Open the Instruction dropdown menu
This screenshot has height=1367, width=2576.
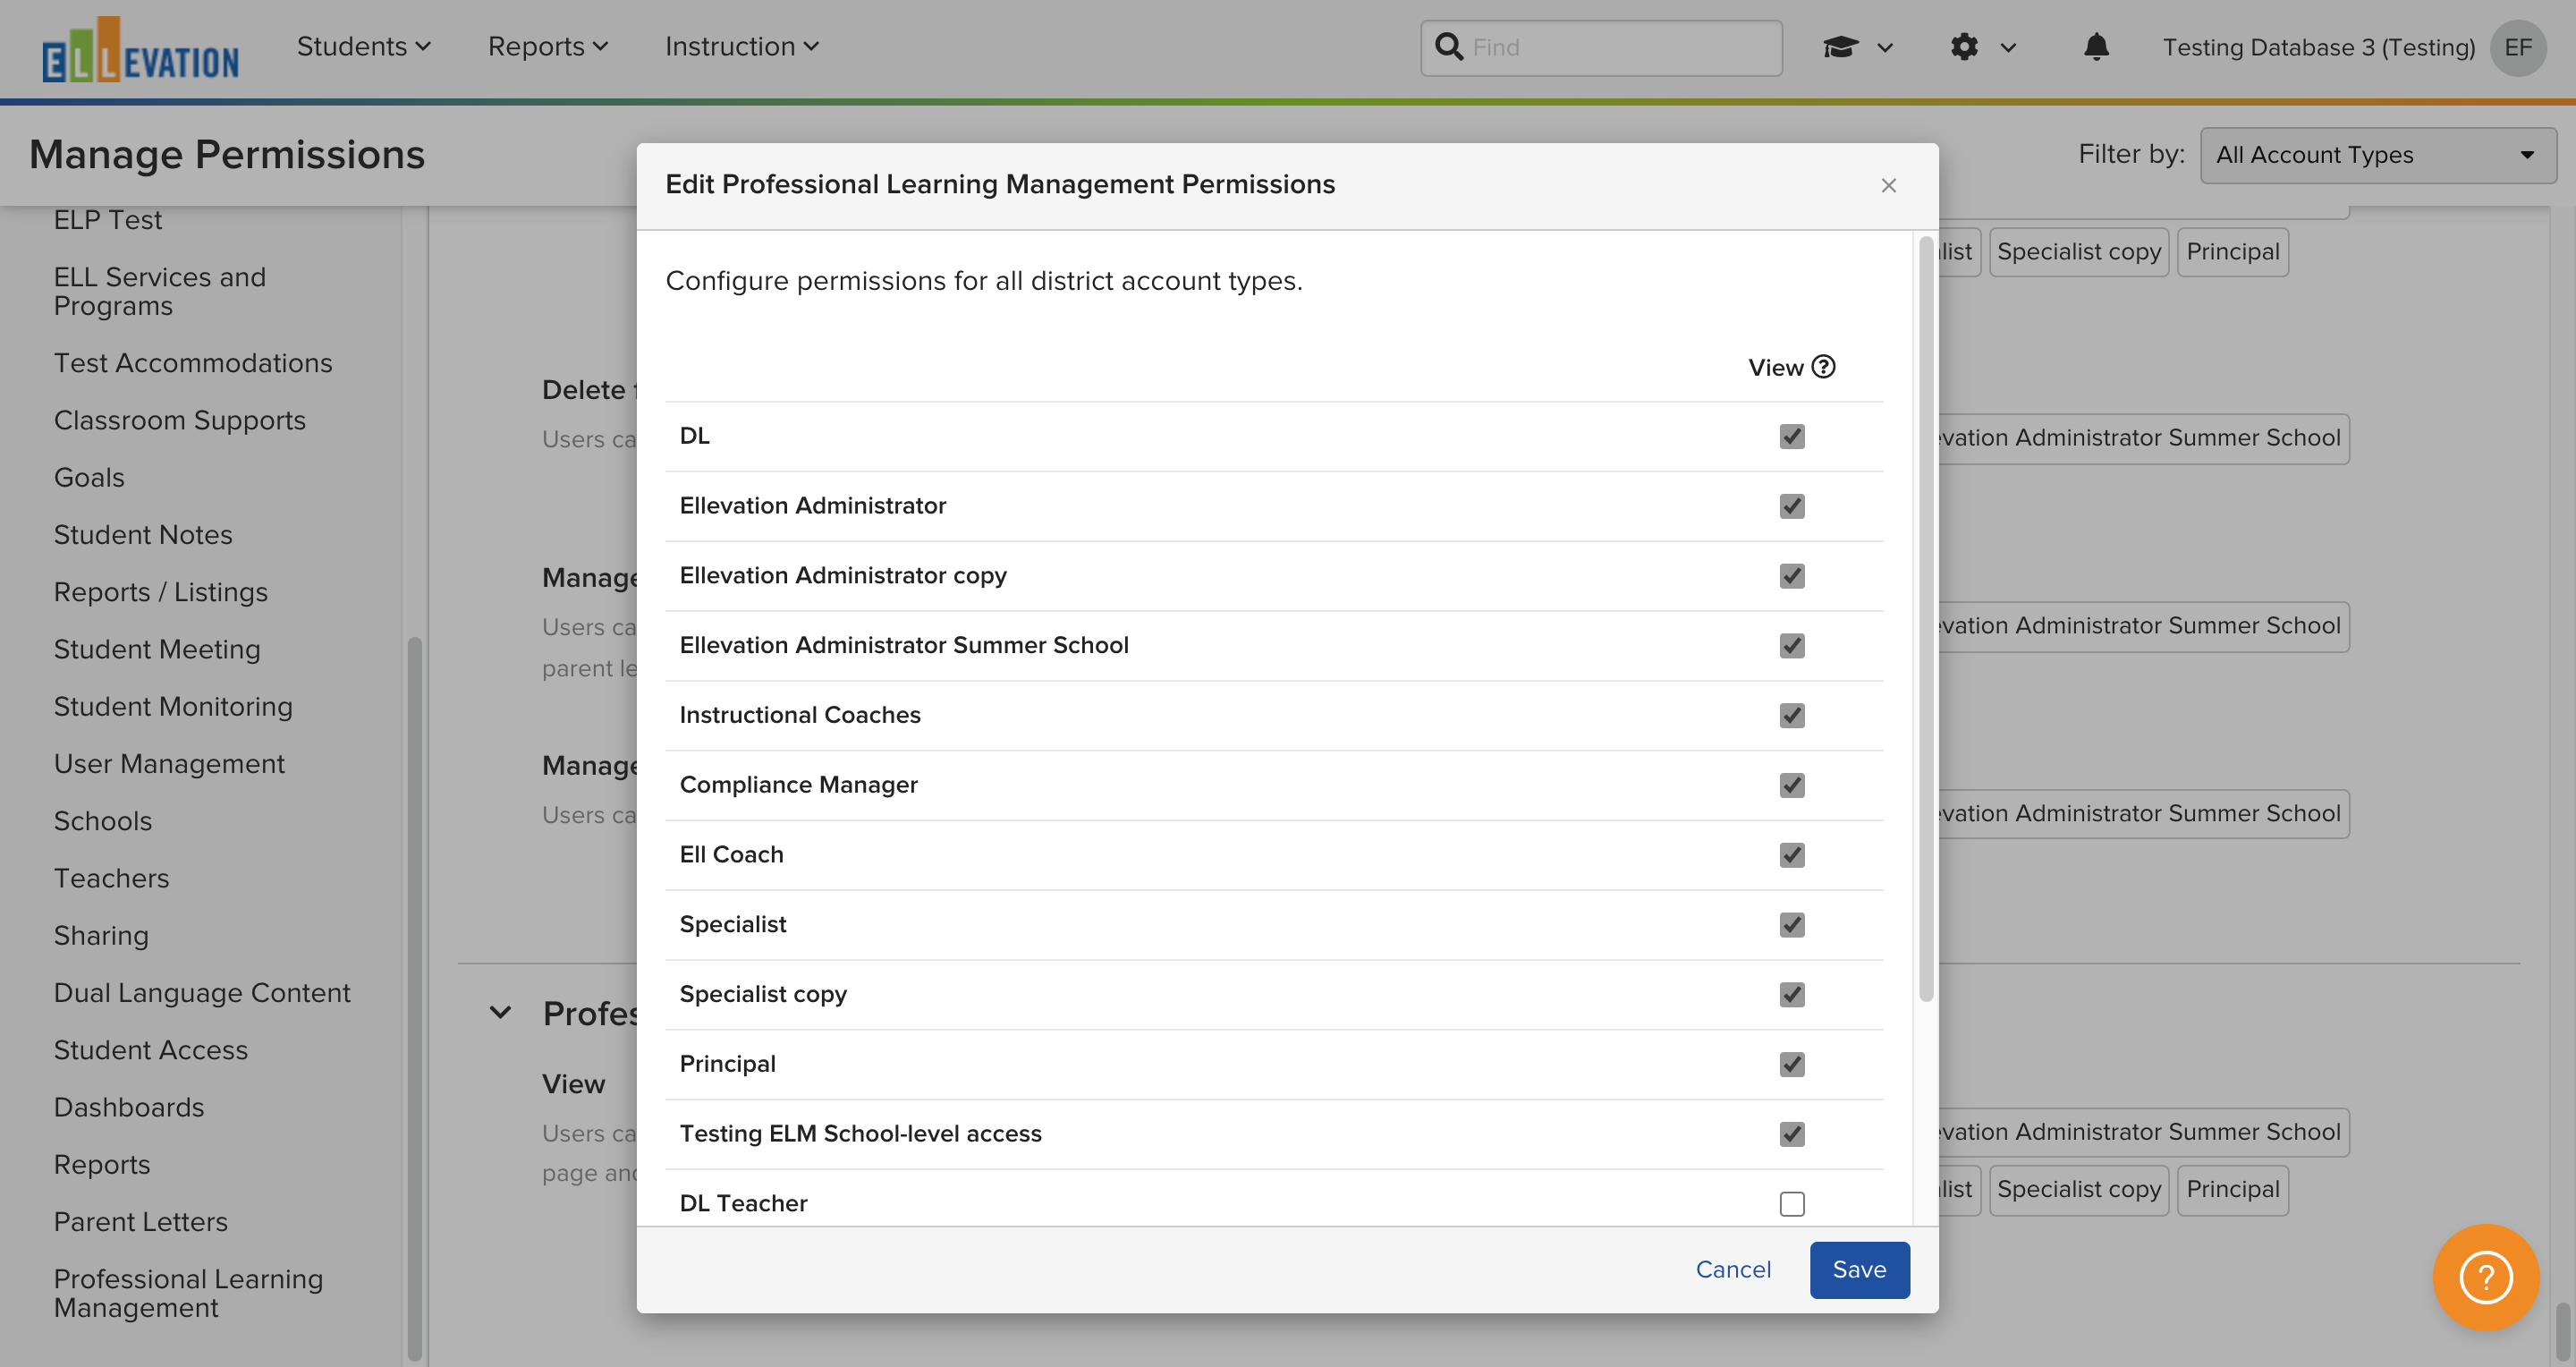pyautogui.click(x=742, y=47)
